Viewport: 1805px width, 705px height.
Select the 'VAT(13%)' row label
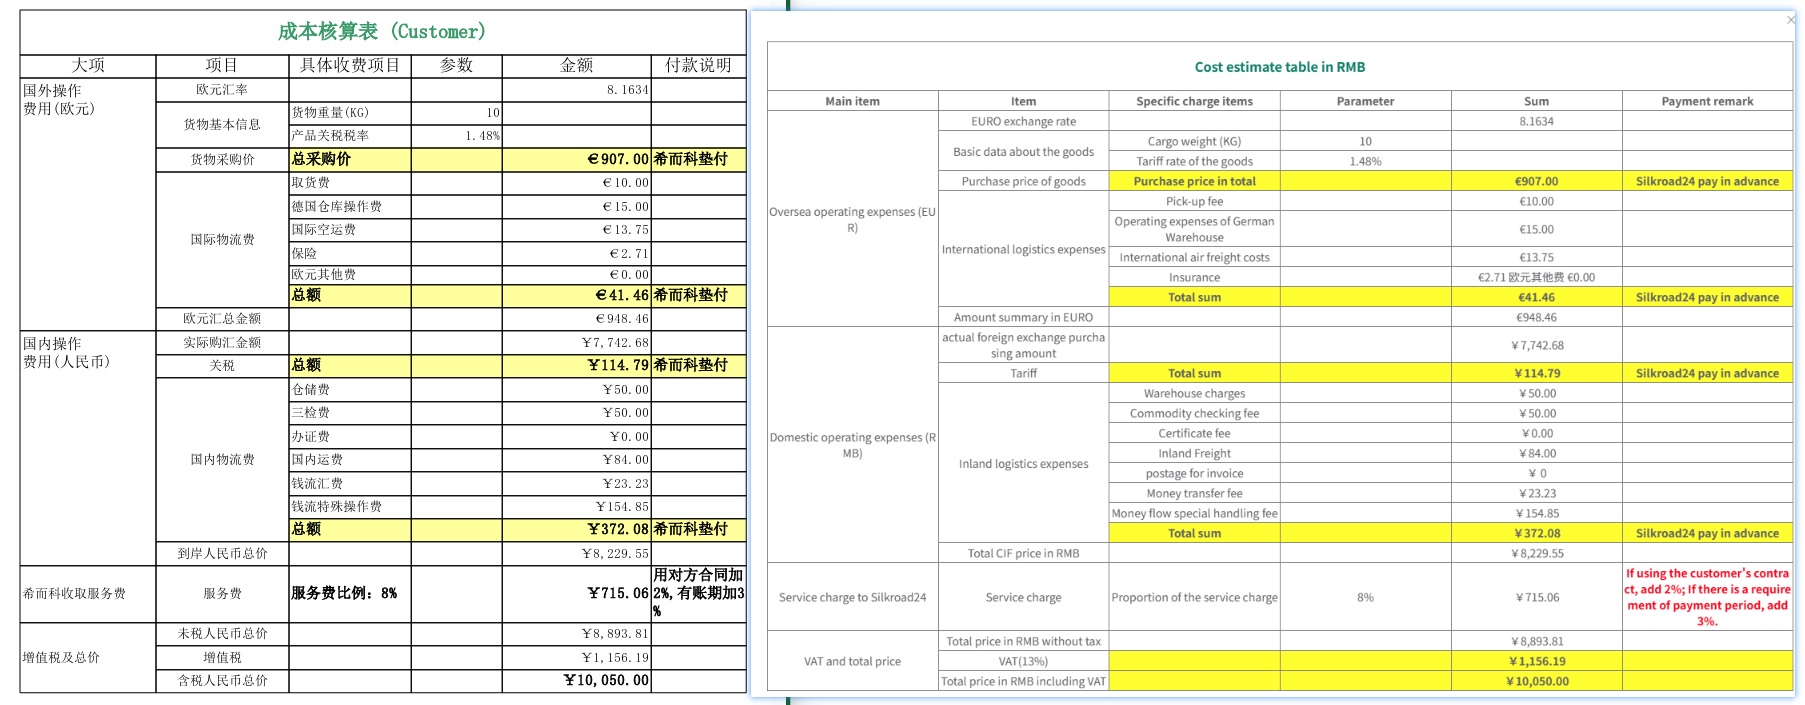[1023, 661]
